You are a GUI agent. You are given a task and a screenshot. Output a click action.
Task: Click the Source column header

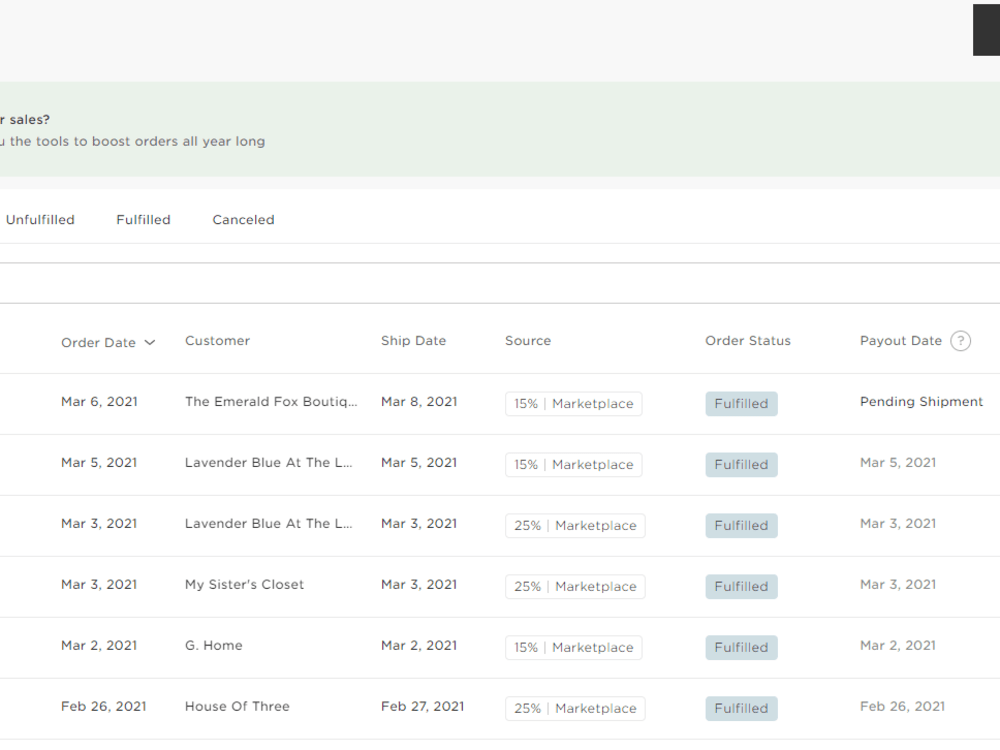click(528, 341)
